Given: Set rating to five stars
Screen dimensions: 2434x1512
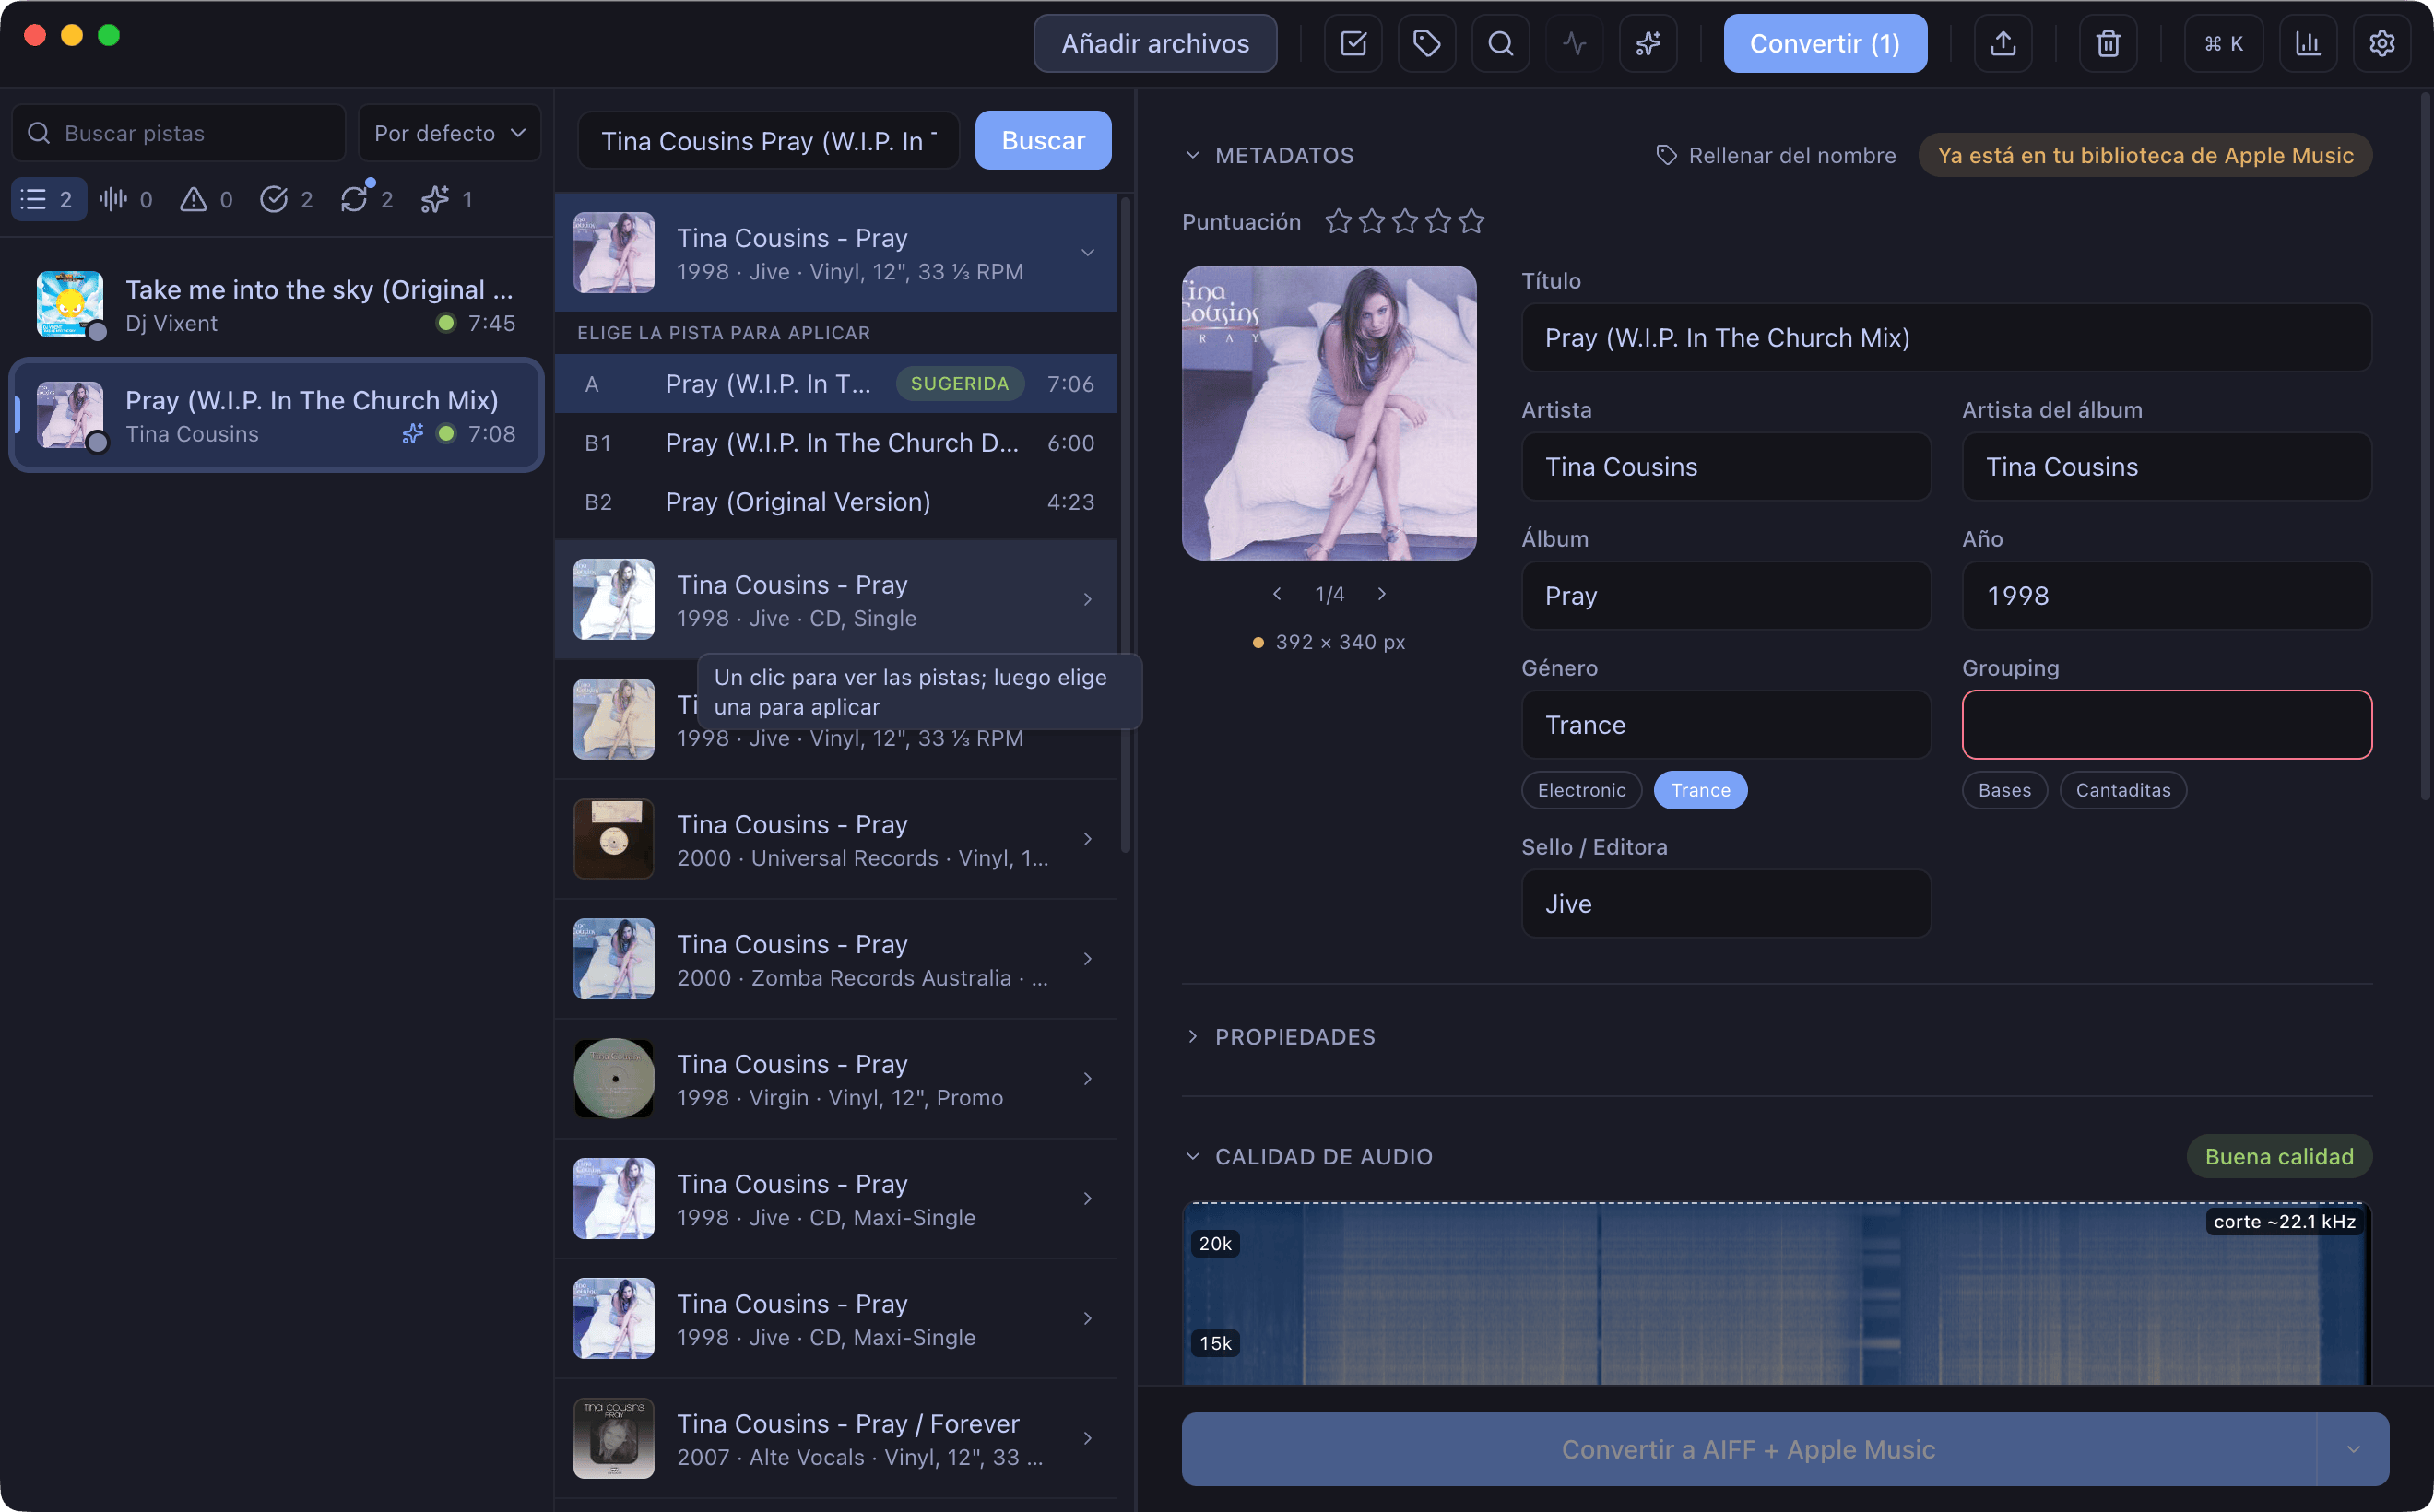Looking at the screenshot, I should (1471, 221).
